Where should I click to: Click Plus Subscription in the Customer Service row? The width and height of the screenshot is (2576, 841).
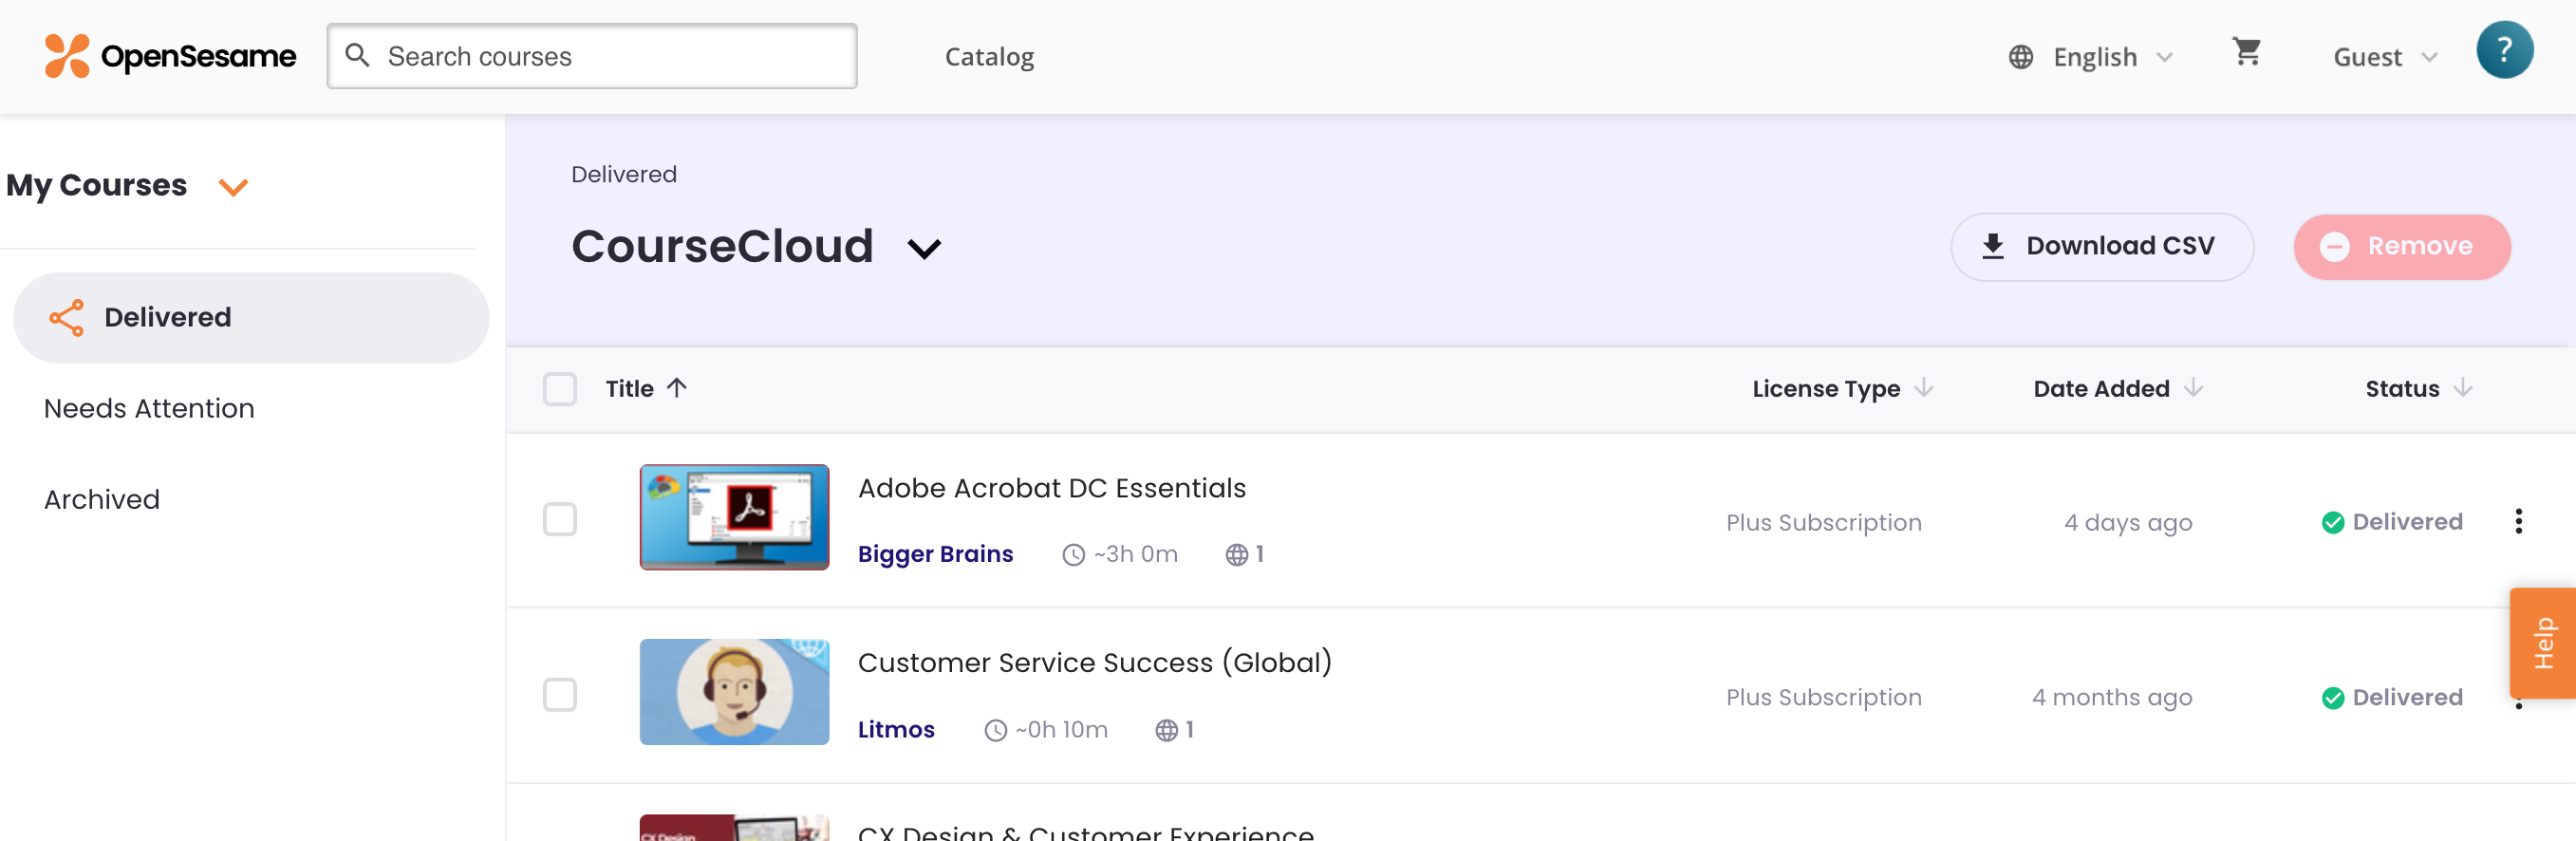pos(1824,698)
